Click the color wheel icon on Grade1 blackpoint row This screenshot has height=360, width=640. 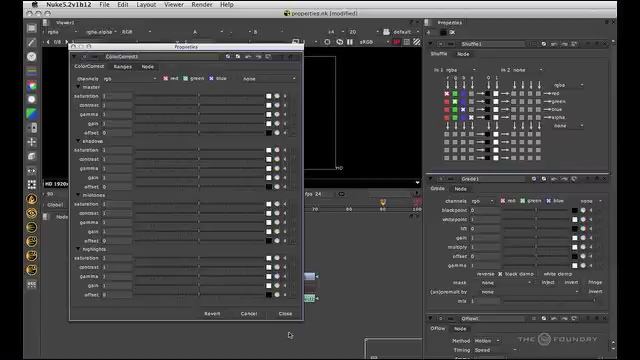click(x=583, y=210)
